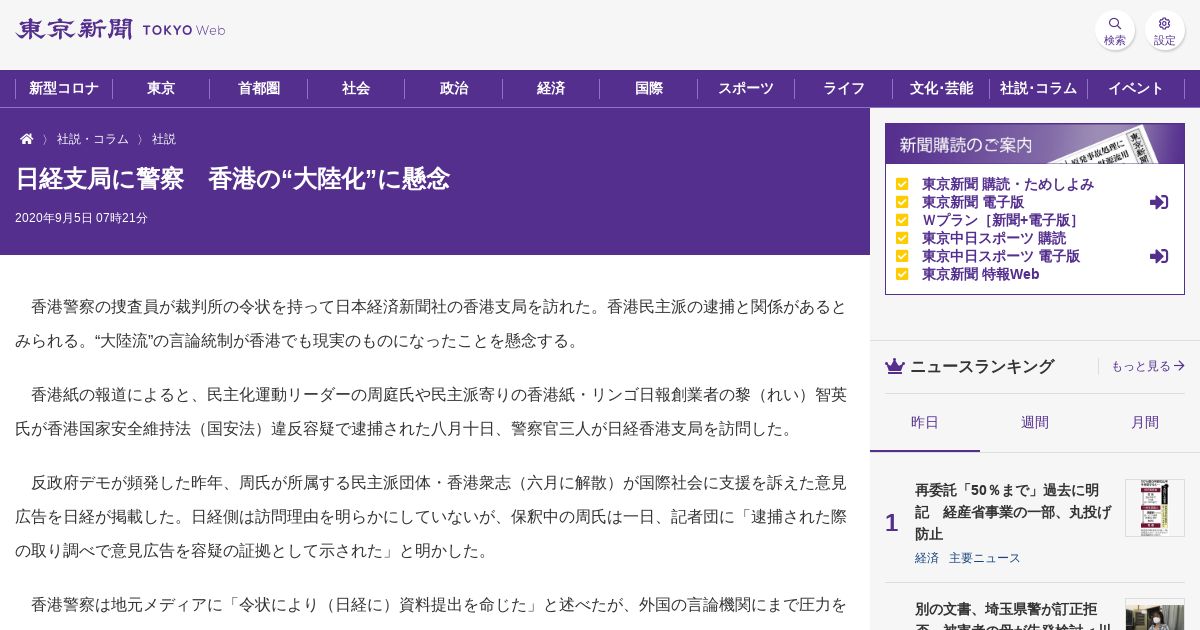Click the 経済 tag under ranking article 1
1200x630 pixels.
coord(927,558)
